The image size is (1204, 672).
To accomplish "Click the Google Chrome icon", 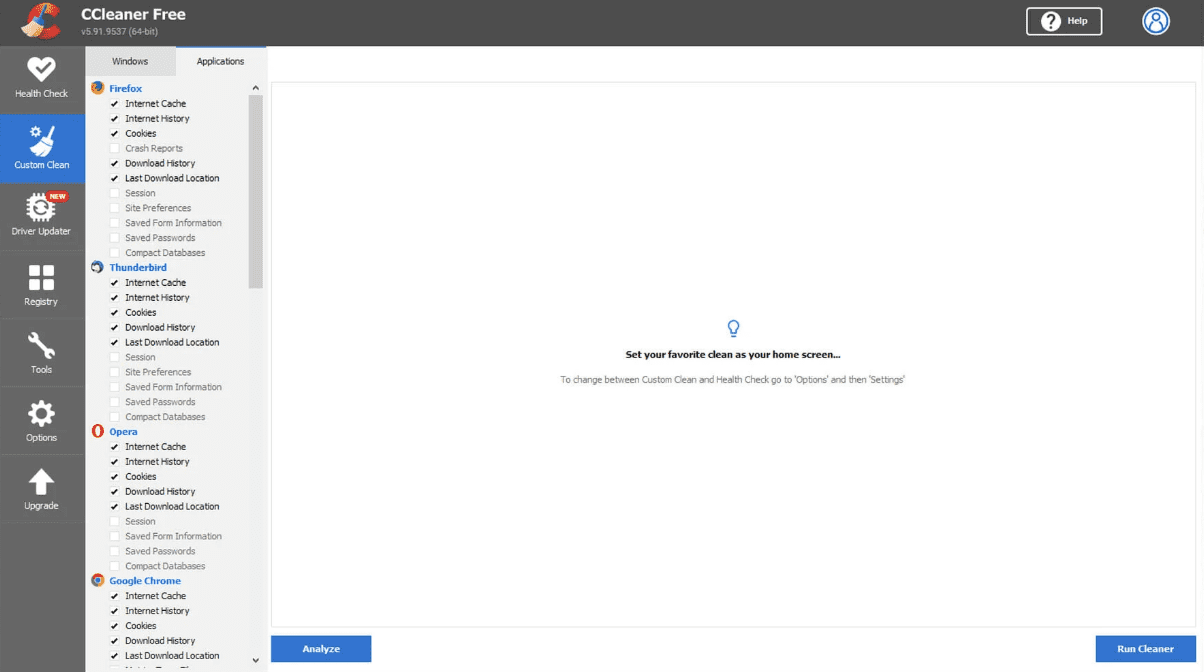I will (x=97, y=580).
